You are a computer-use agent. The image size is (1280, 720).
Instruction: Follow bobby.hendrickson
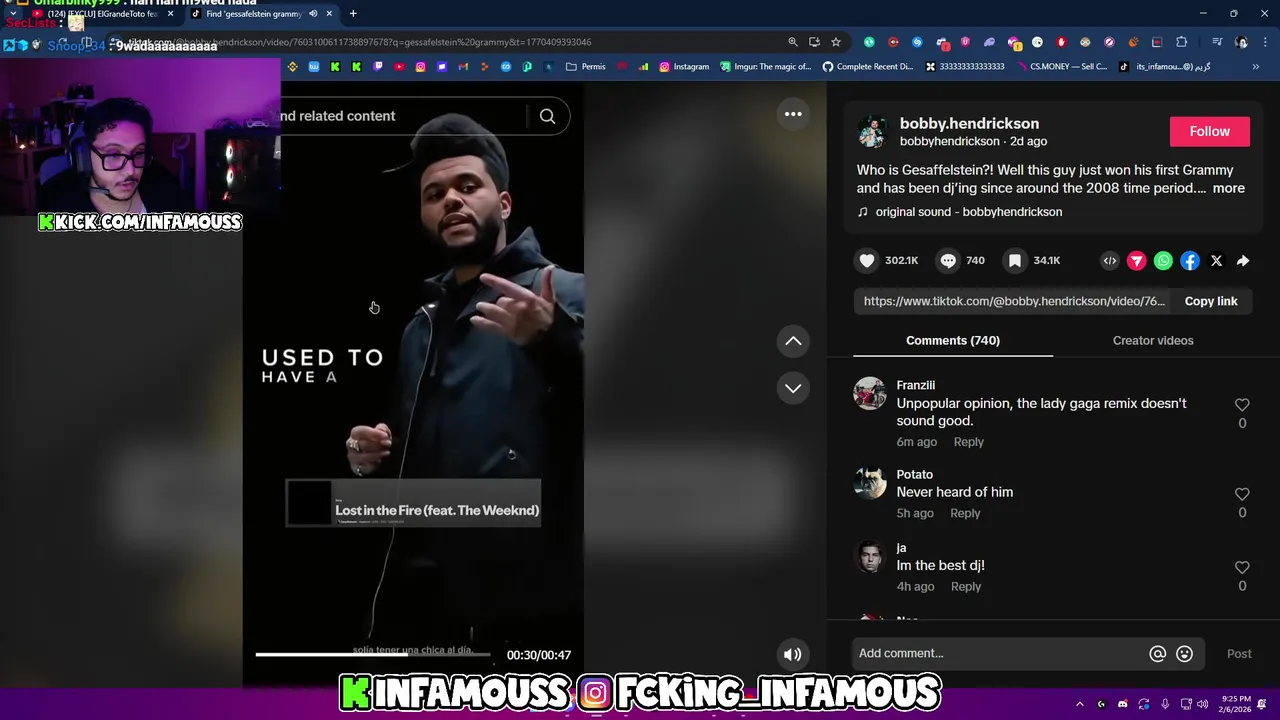[1210, 132]
